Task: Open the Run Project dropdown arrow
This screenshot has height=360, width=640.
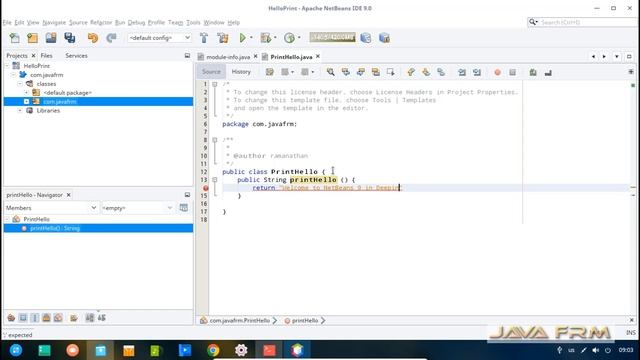Action: (251, 38)
